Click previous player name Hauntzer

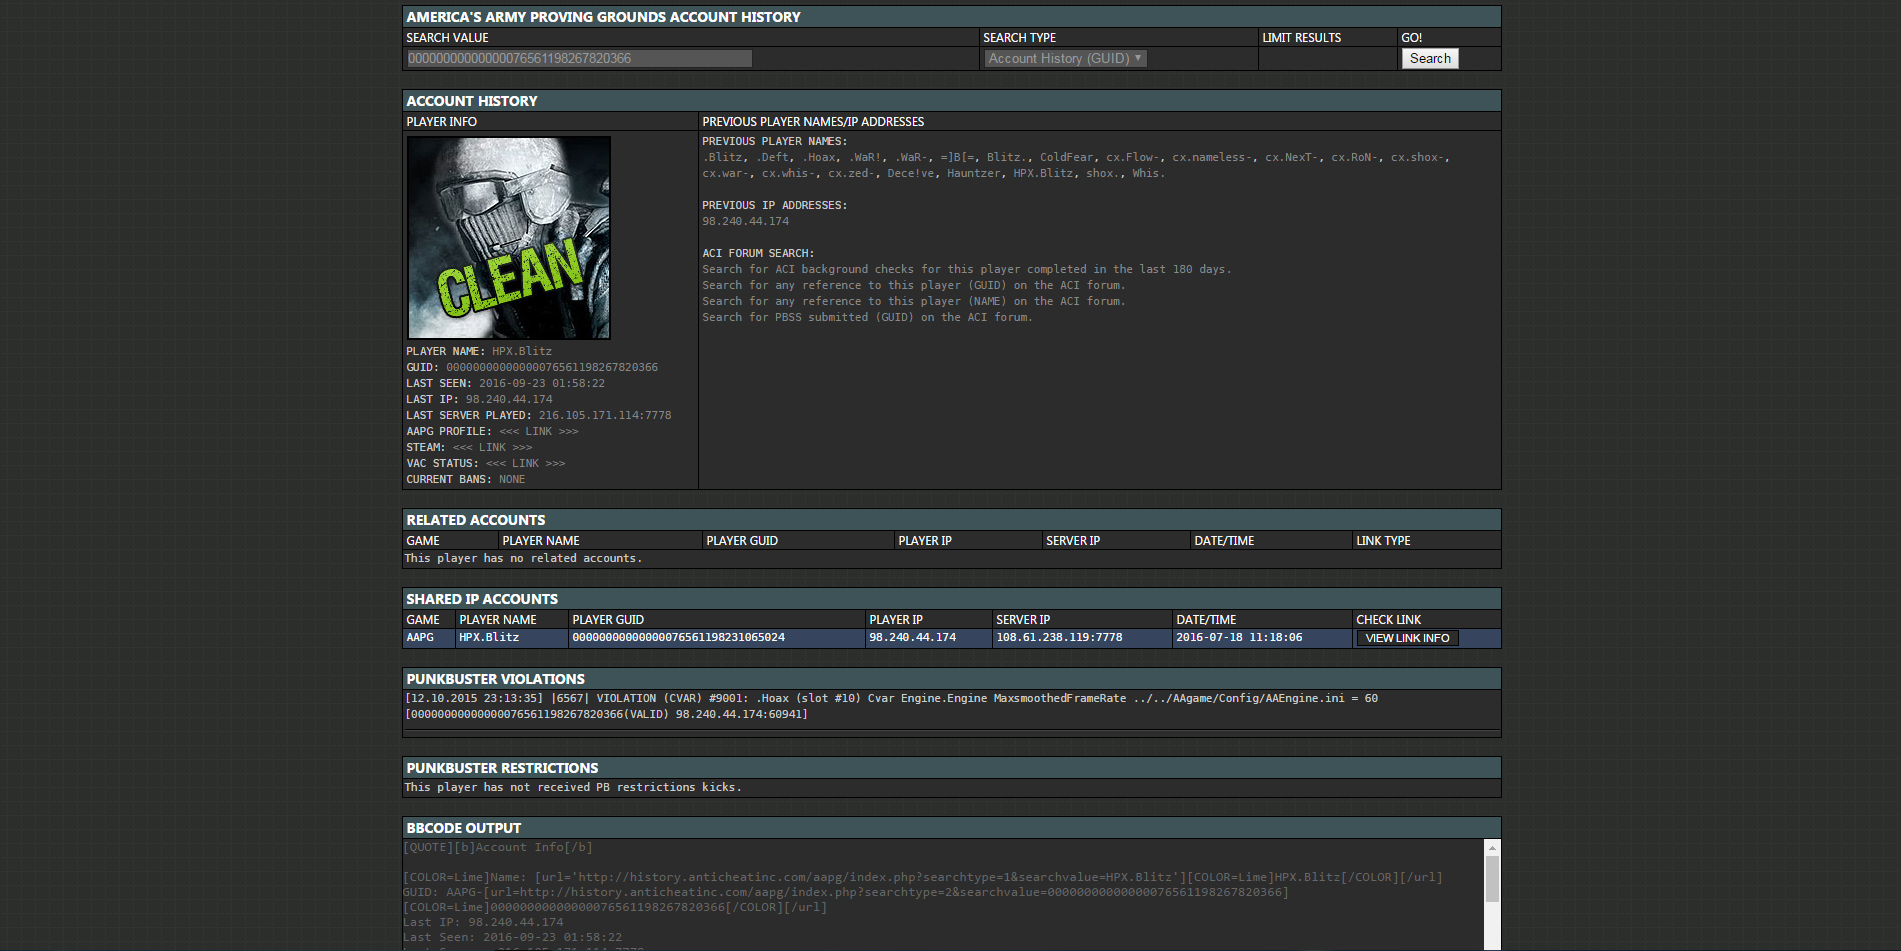(976, 173)
